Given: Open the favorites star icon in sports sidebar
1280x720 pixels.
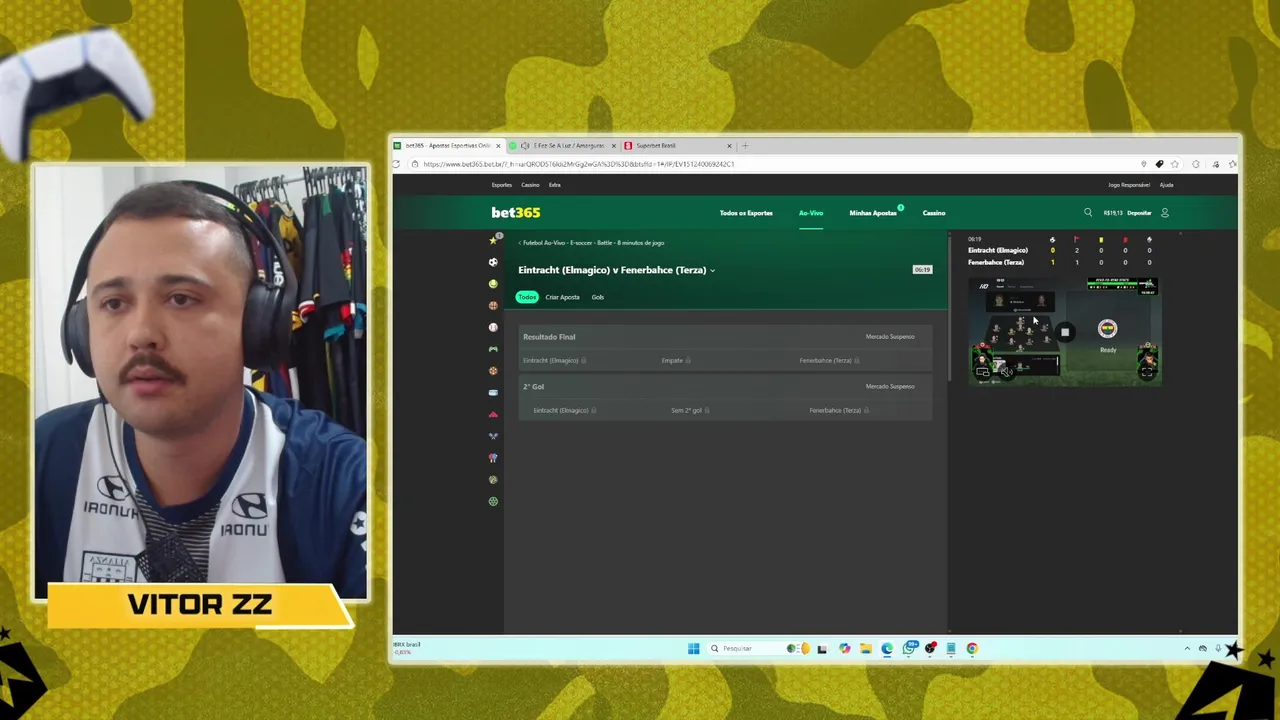Looking at the screenshot, I should [x=493, y=241].
